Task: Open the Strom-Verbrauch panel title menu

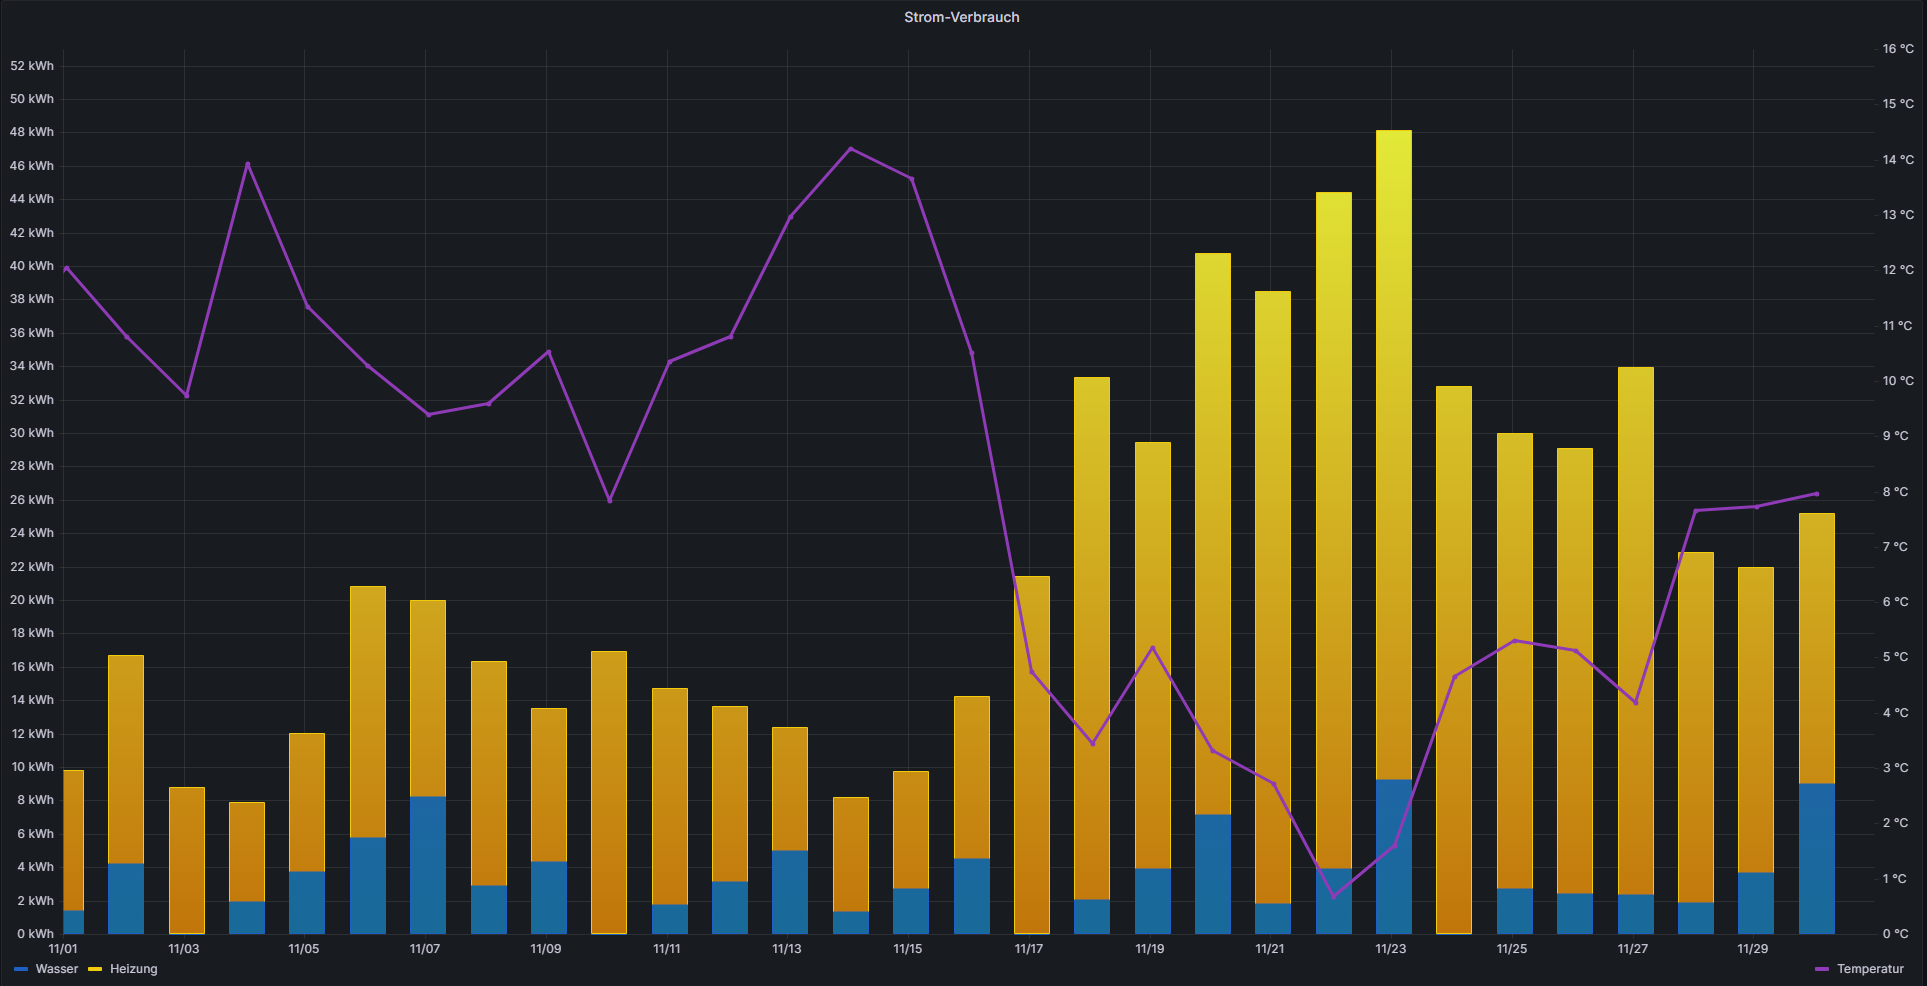Action: point(961,17)
